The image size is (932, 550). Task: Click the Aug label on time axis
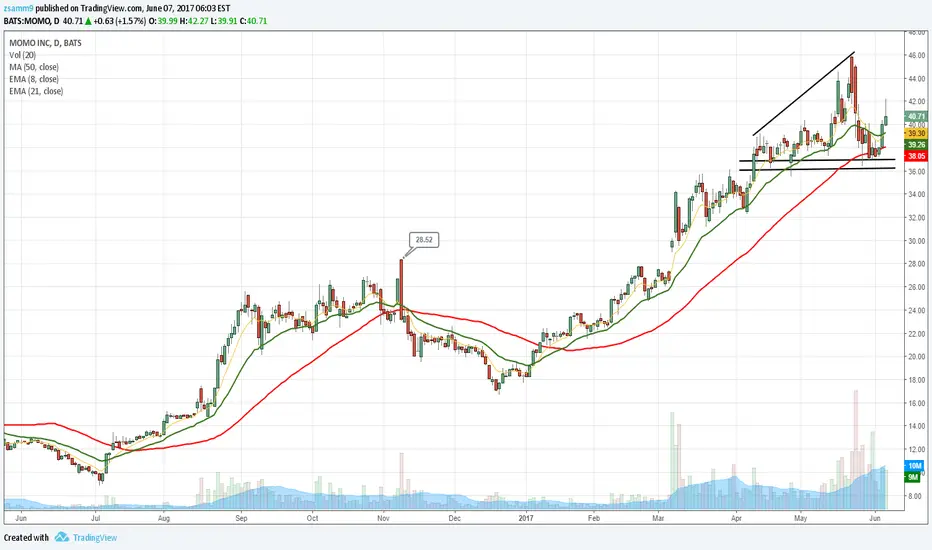(164, 518)
